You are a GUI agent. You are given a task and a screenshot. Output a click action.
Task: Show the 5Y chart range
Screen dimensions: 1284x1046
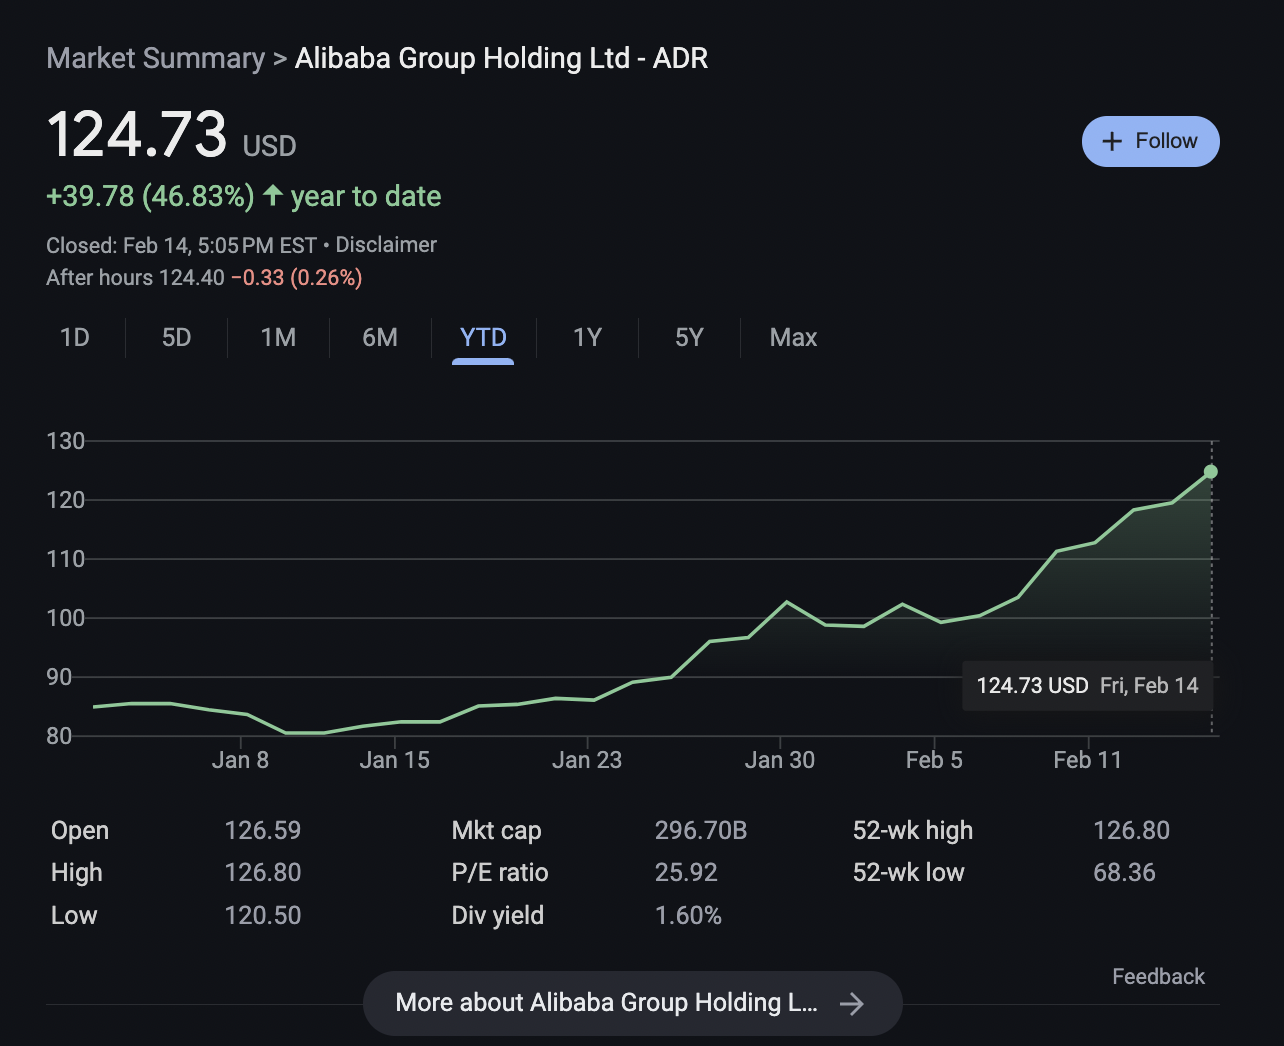click(689, 337)
